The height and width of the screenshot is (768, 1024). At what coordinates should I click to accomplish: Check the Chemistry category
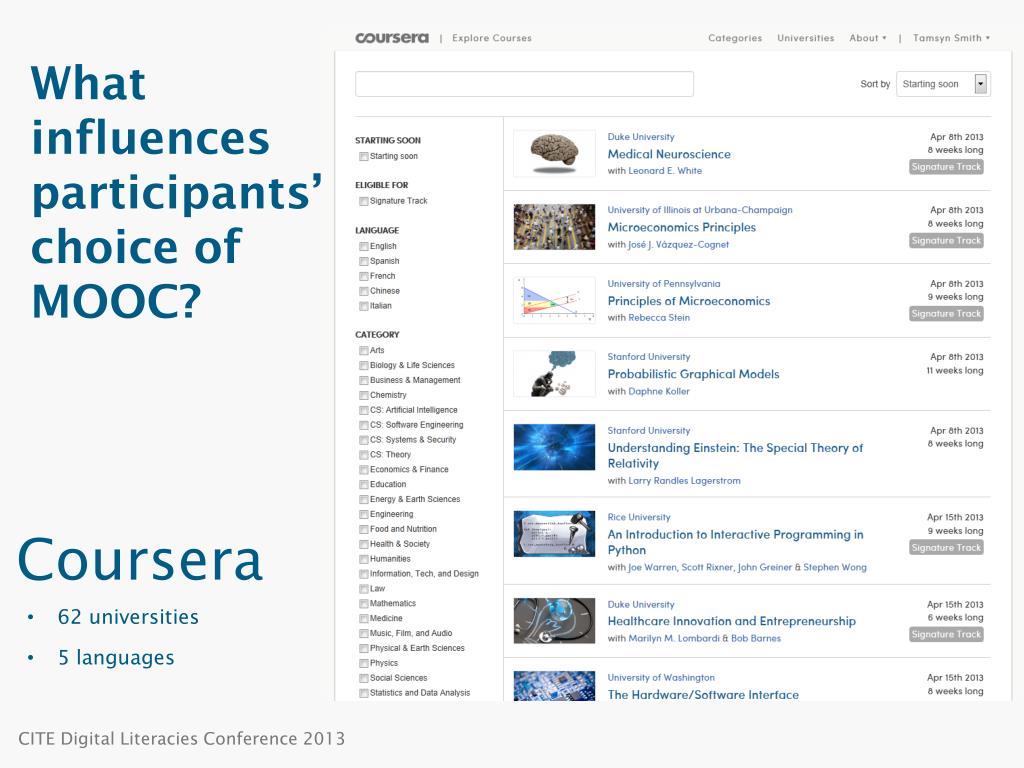(x=363, y=395)
